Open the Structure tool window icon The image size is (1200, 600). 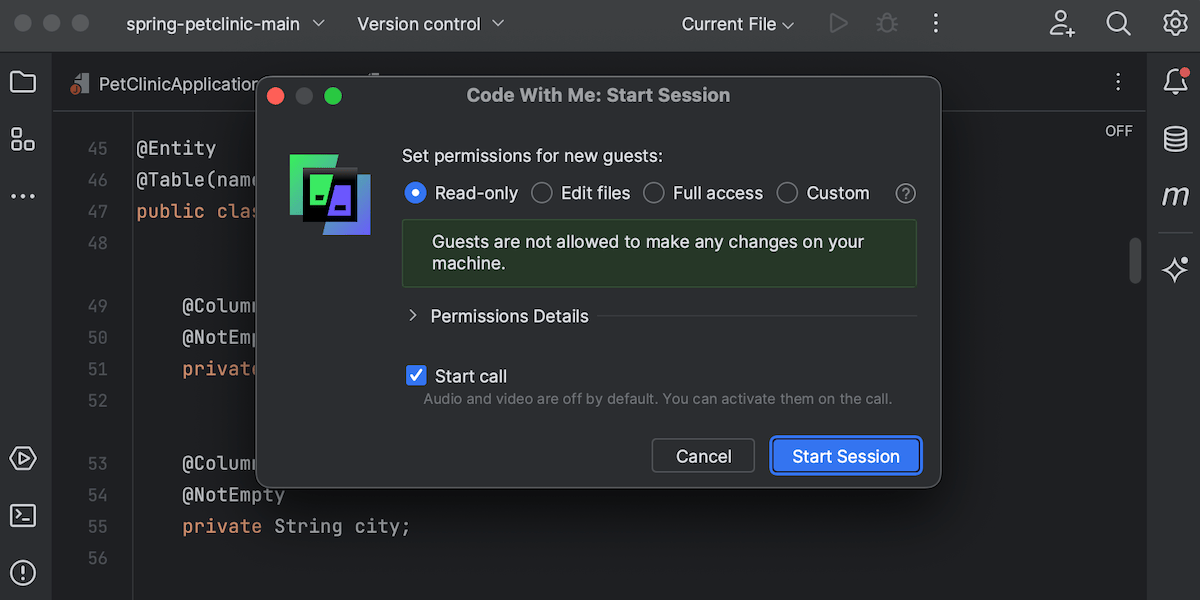coord(23,139)
